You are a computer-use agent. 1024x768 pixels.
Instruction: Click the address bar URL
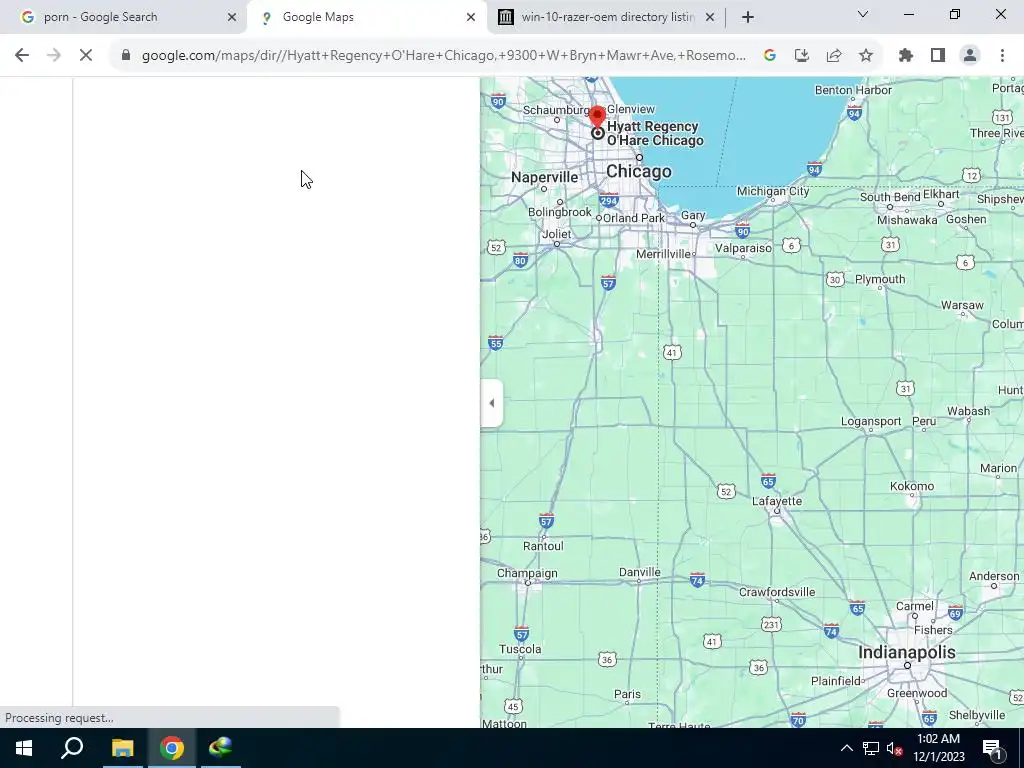click(444, 56)
